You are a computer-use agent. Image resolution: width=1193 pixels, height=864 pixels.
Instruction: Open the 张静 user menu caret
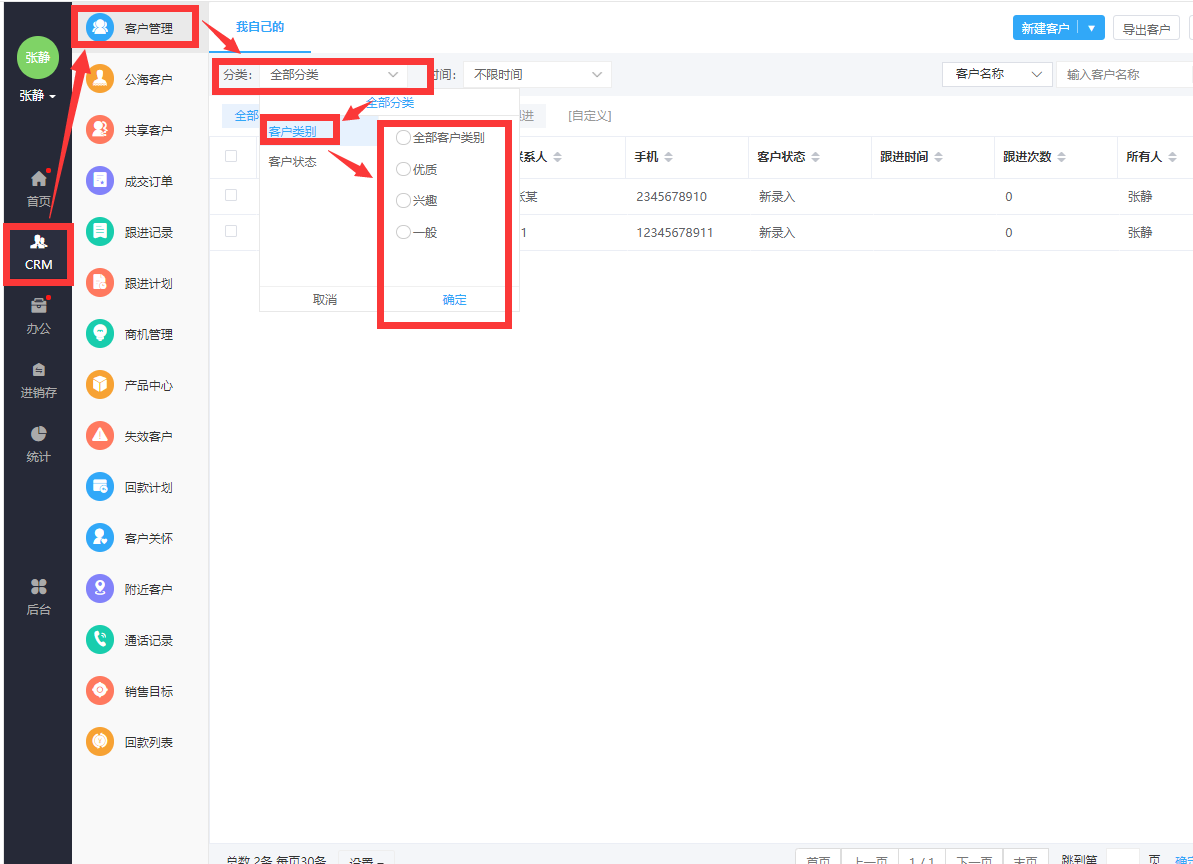52,97
